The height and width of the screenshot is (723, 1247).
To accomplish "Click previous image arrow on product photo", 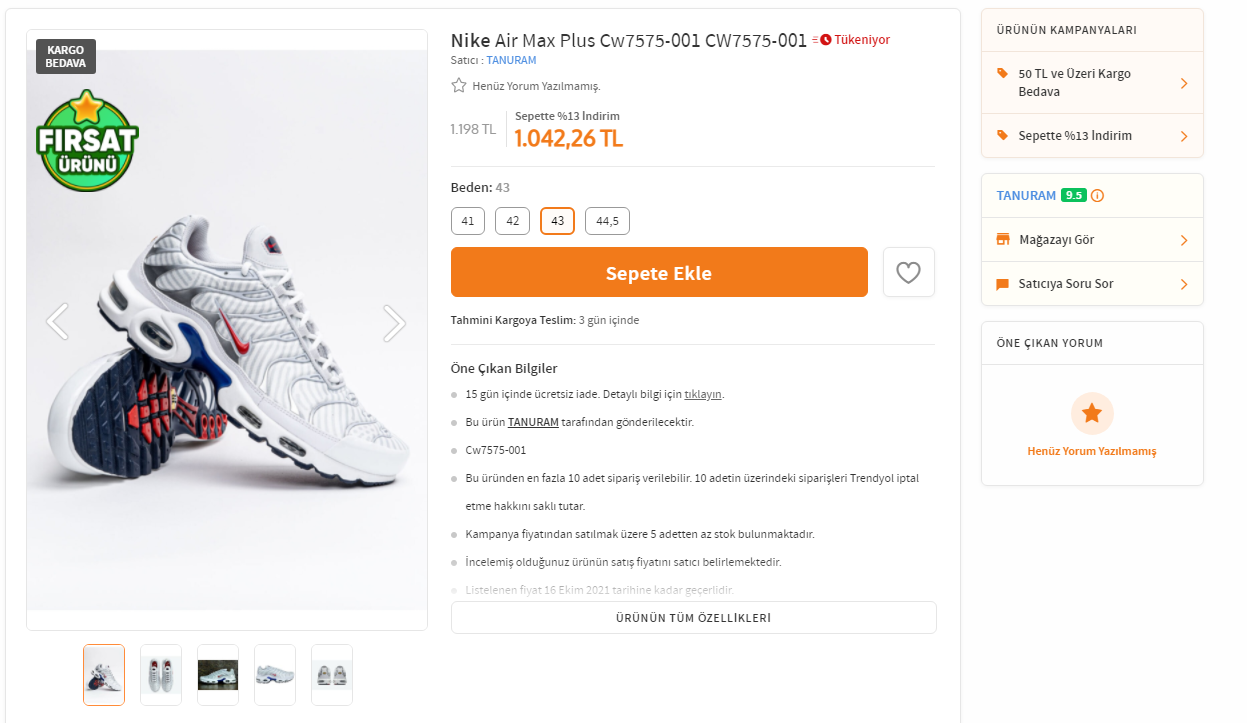I will tap(58, 322).
